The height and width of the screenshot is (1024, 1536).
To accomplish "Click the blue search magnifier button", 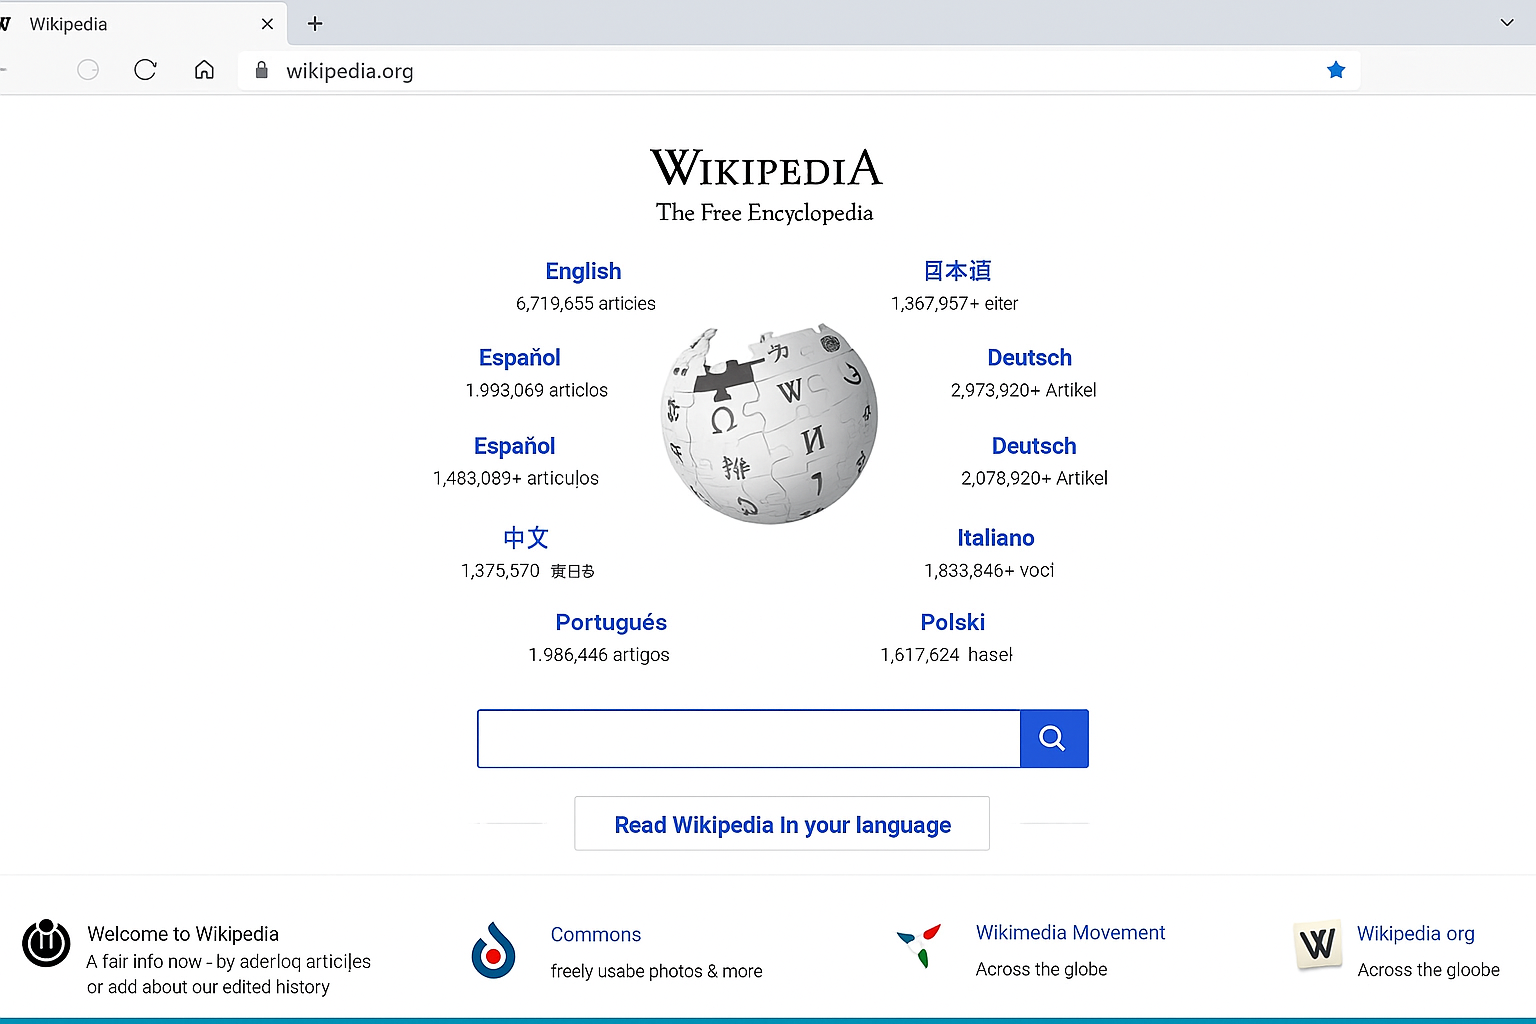I will [x=1053, y=739].
